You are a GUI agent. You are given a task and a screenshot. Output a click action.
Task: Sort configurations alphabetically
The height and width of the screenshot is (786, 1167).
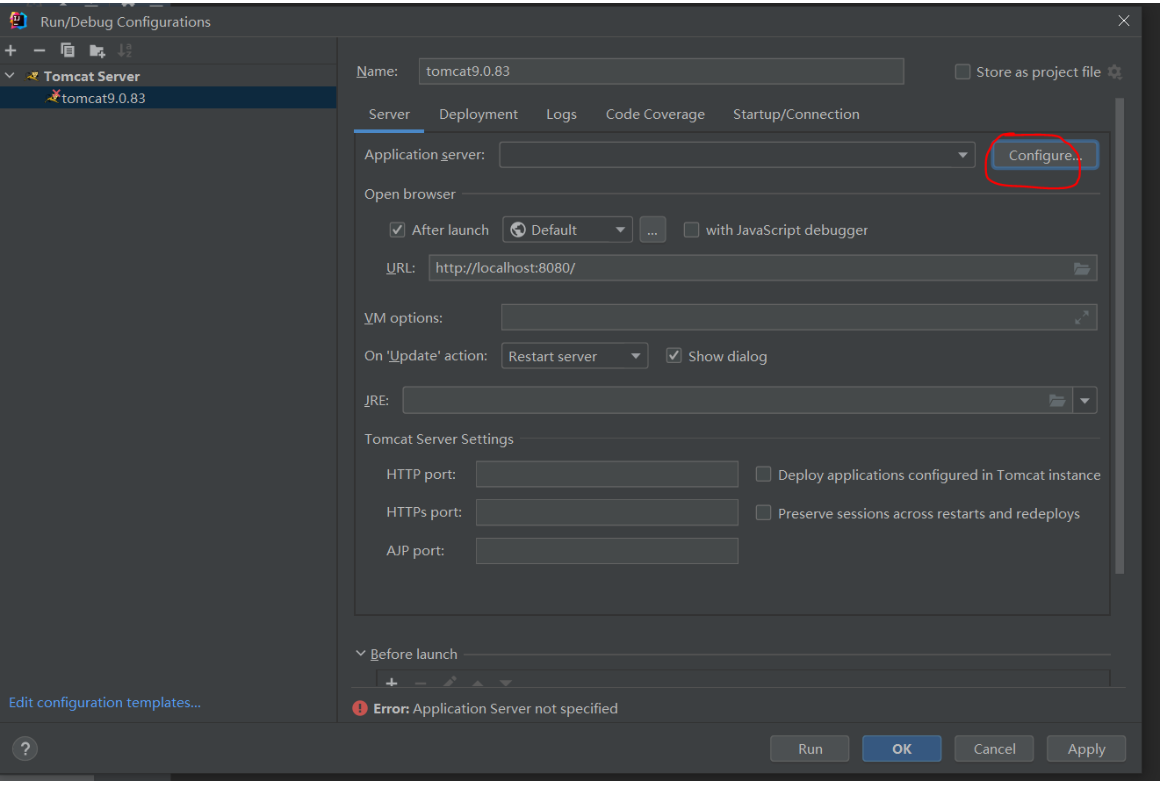[x=125, y=51]
